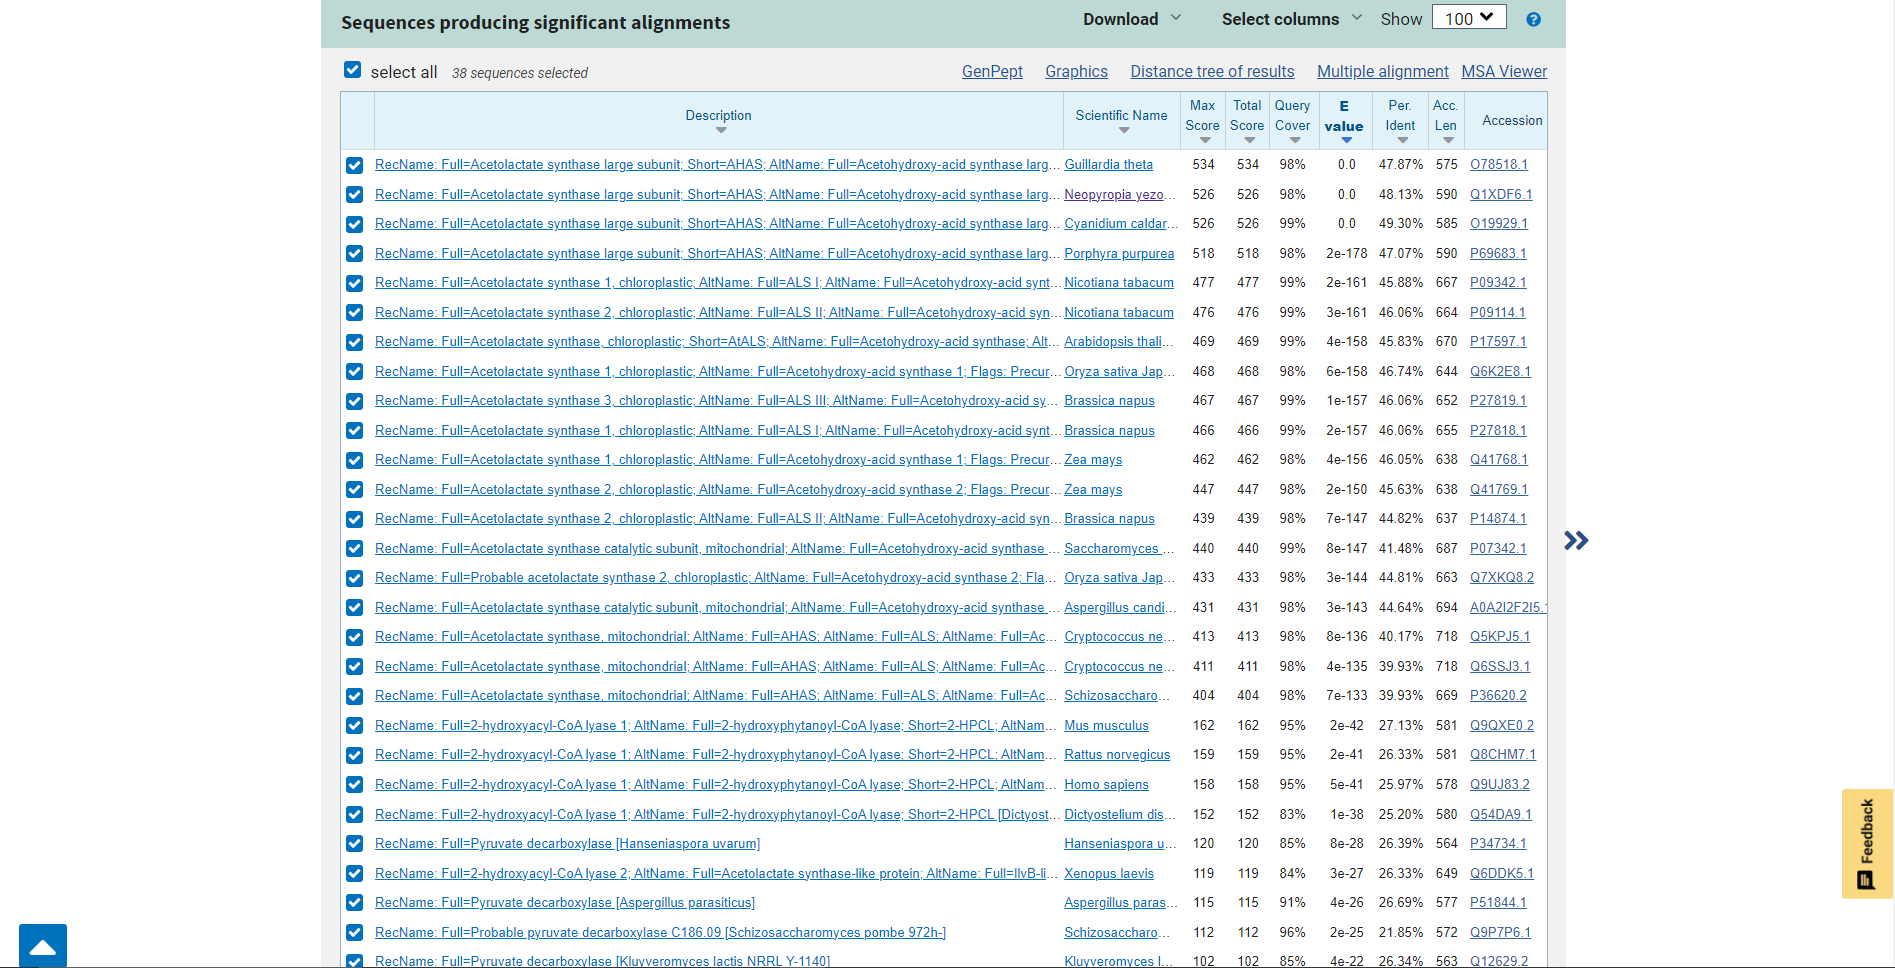Sort by Max Score column arrow
Image resolution: width=1895 pixels, height=968 pixels.
pyautogui.click(x=1205, y=140)
